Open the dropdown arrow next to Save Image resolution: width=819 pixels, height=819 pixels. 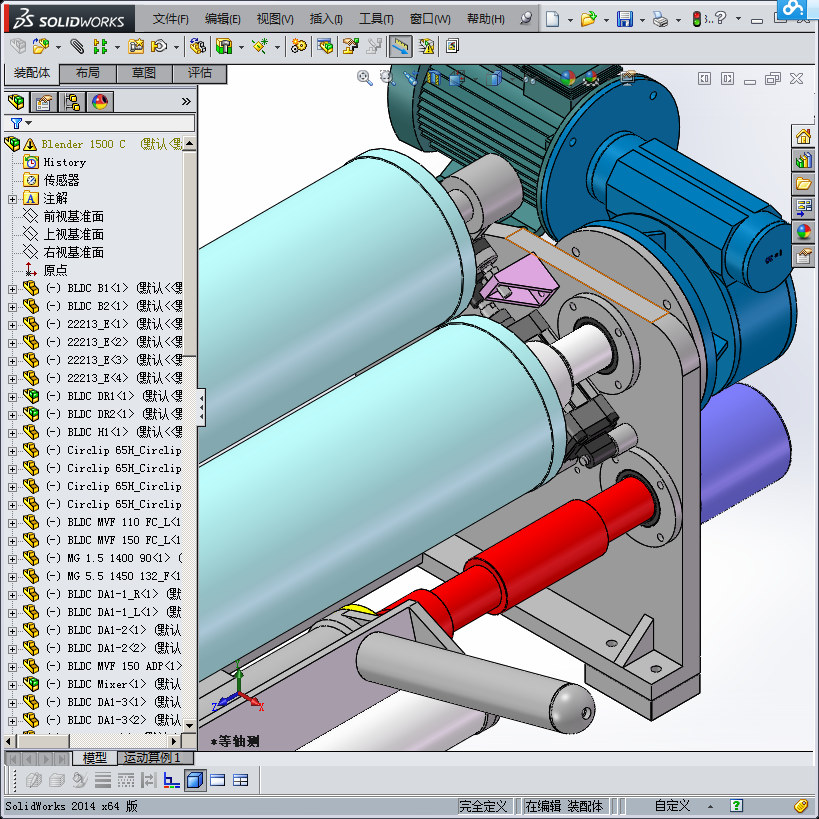point(642,20)
